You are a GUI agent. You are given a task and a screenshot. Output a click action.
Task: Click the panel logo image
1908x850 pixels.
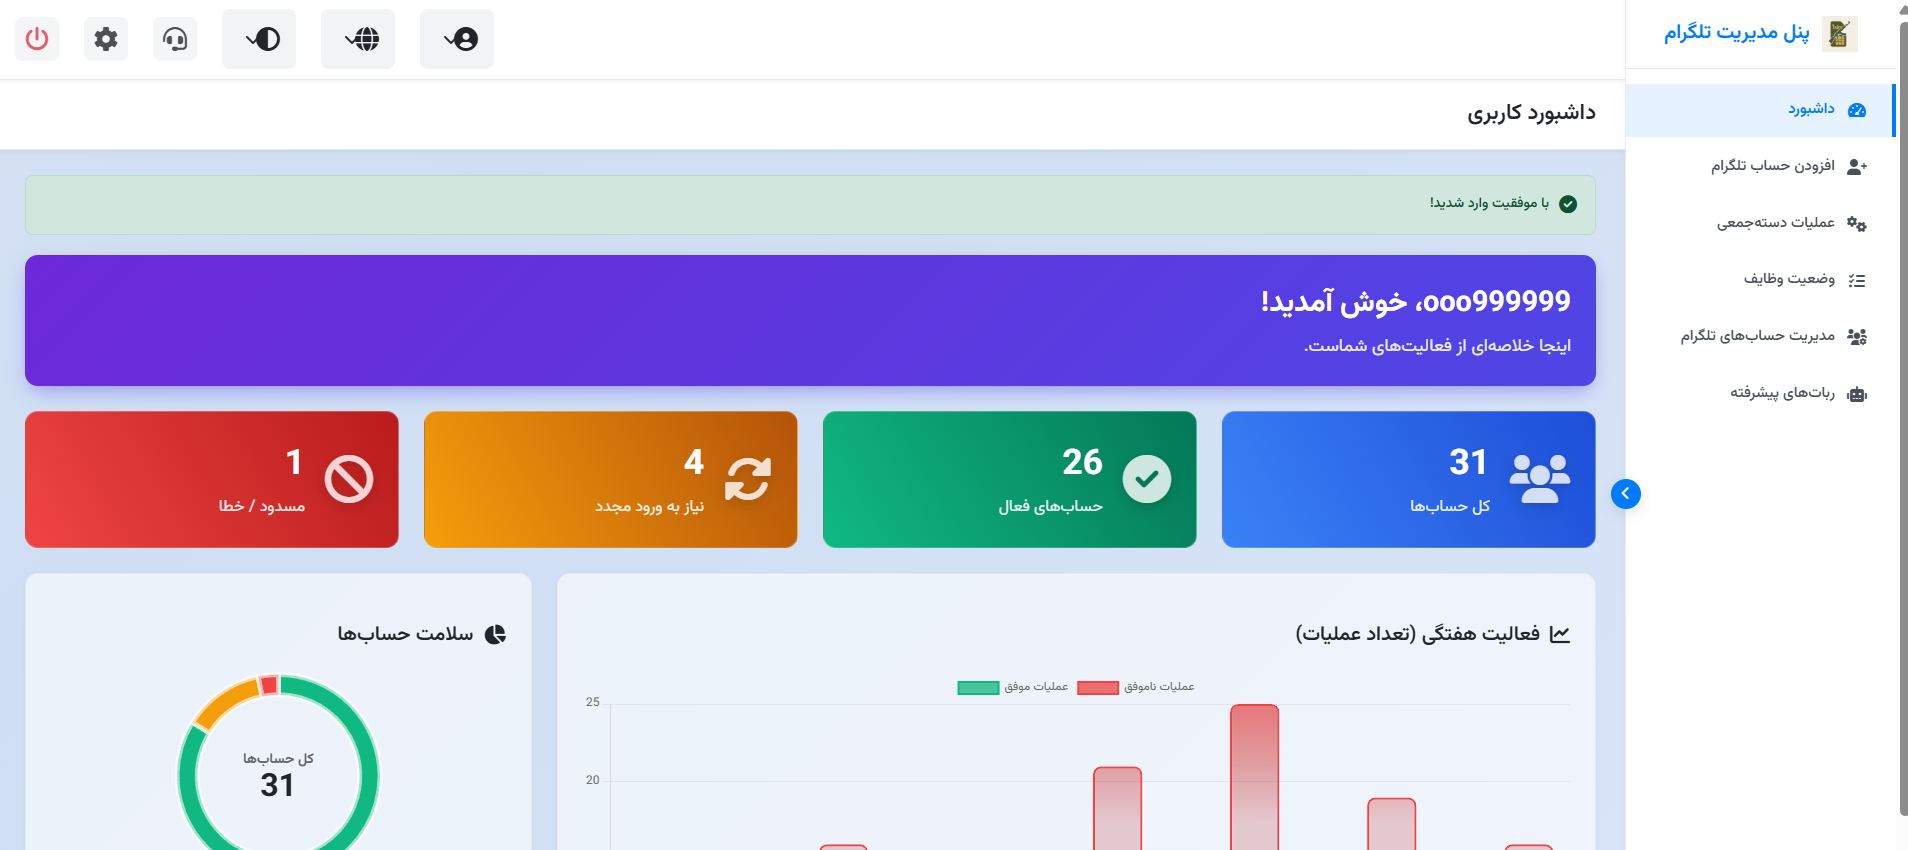1839,34
